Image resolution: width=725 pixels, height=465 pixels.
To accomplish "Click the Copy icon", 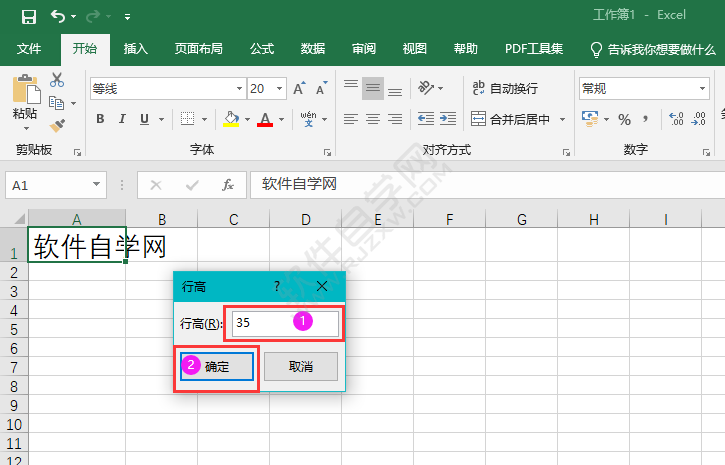I will [x=56, y=103].
